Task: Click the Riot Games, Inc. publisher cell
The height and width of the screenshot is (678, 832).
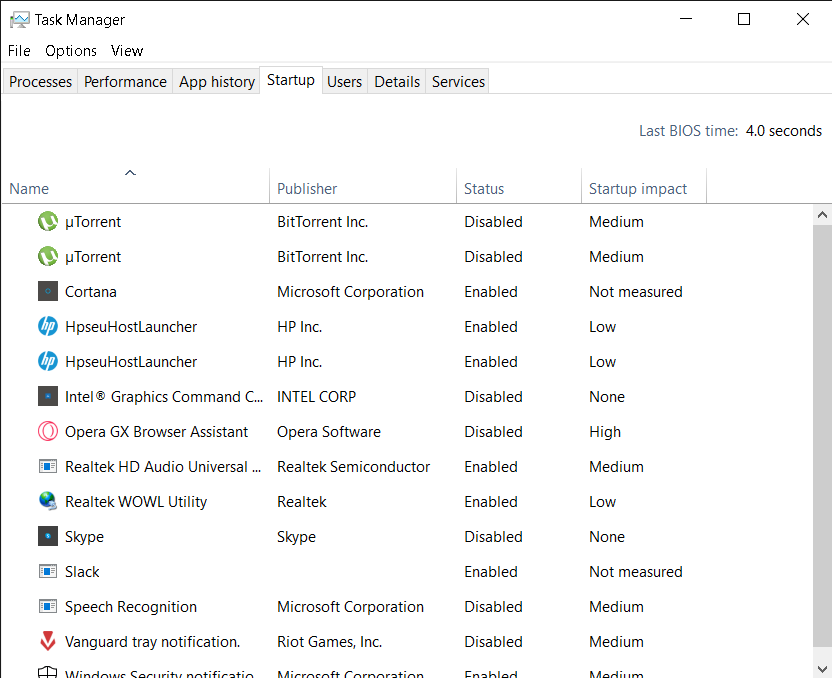Action: point(330,642)
